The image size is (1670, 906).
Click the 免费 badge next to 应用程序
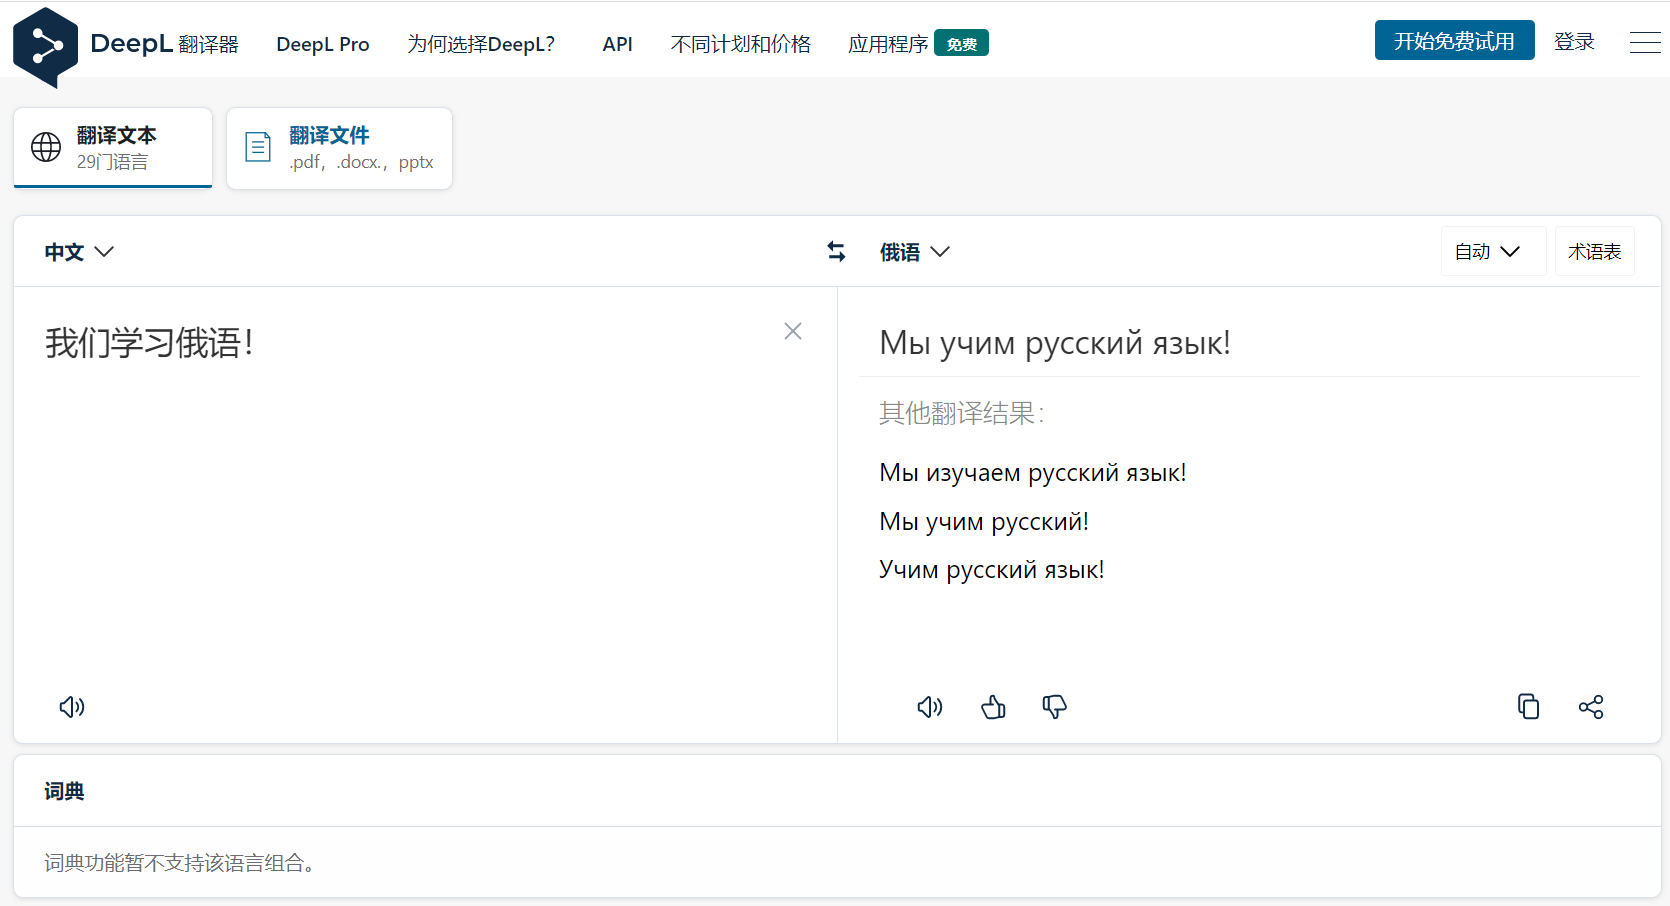coord(961,44)
